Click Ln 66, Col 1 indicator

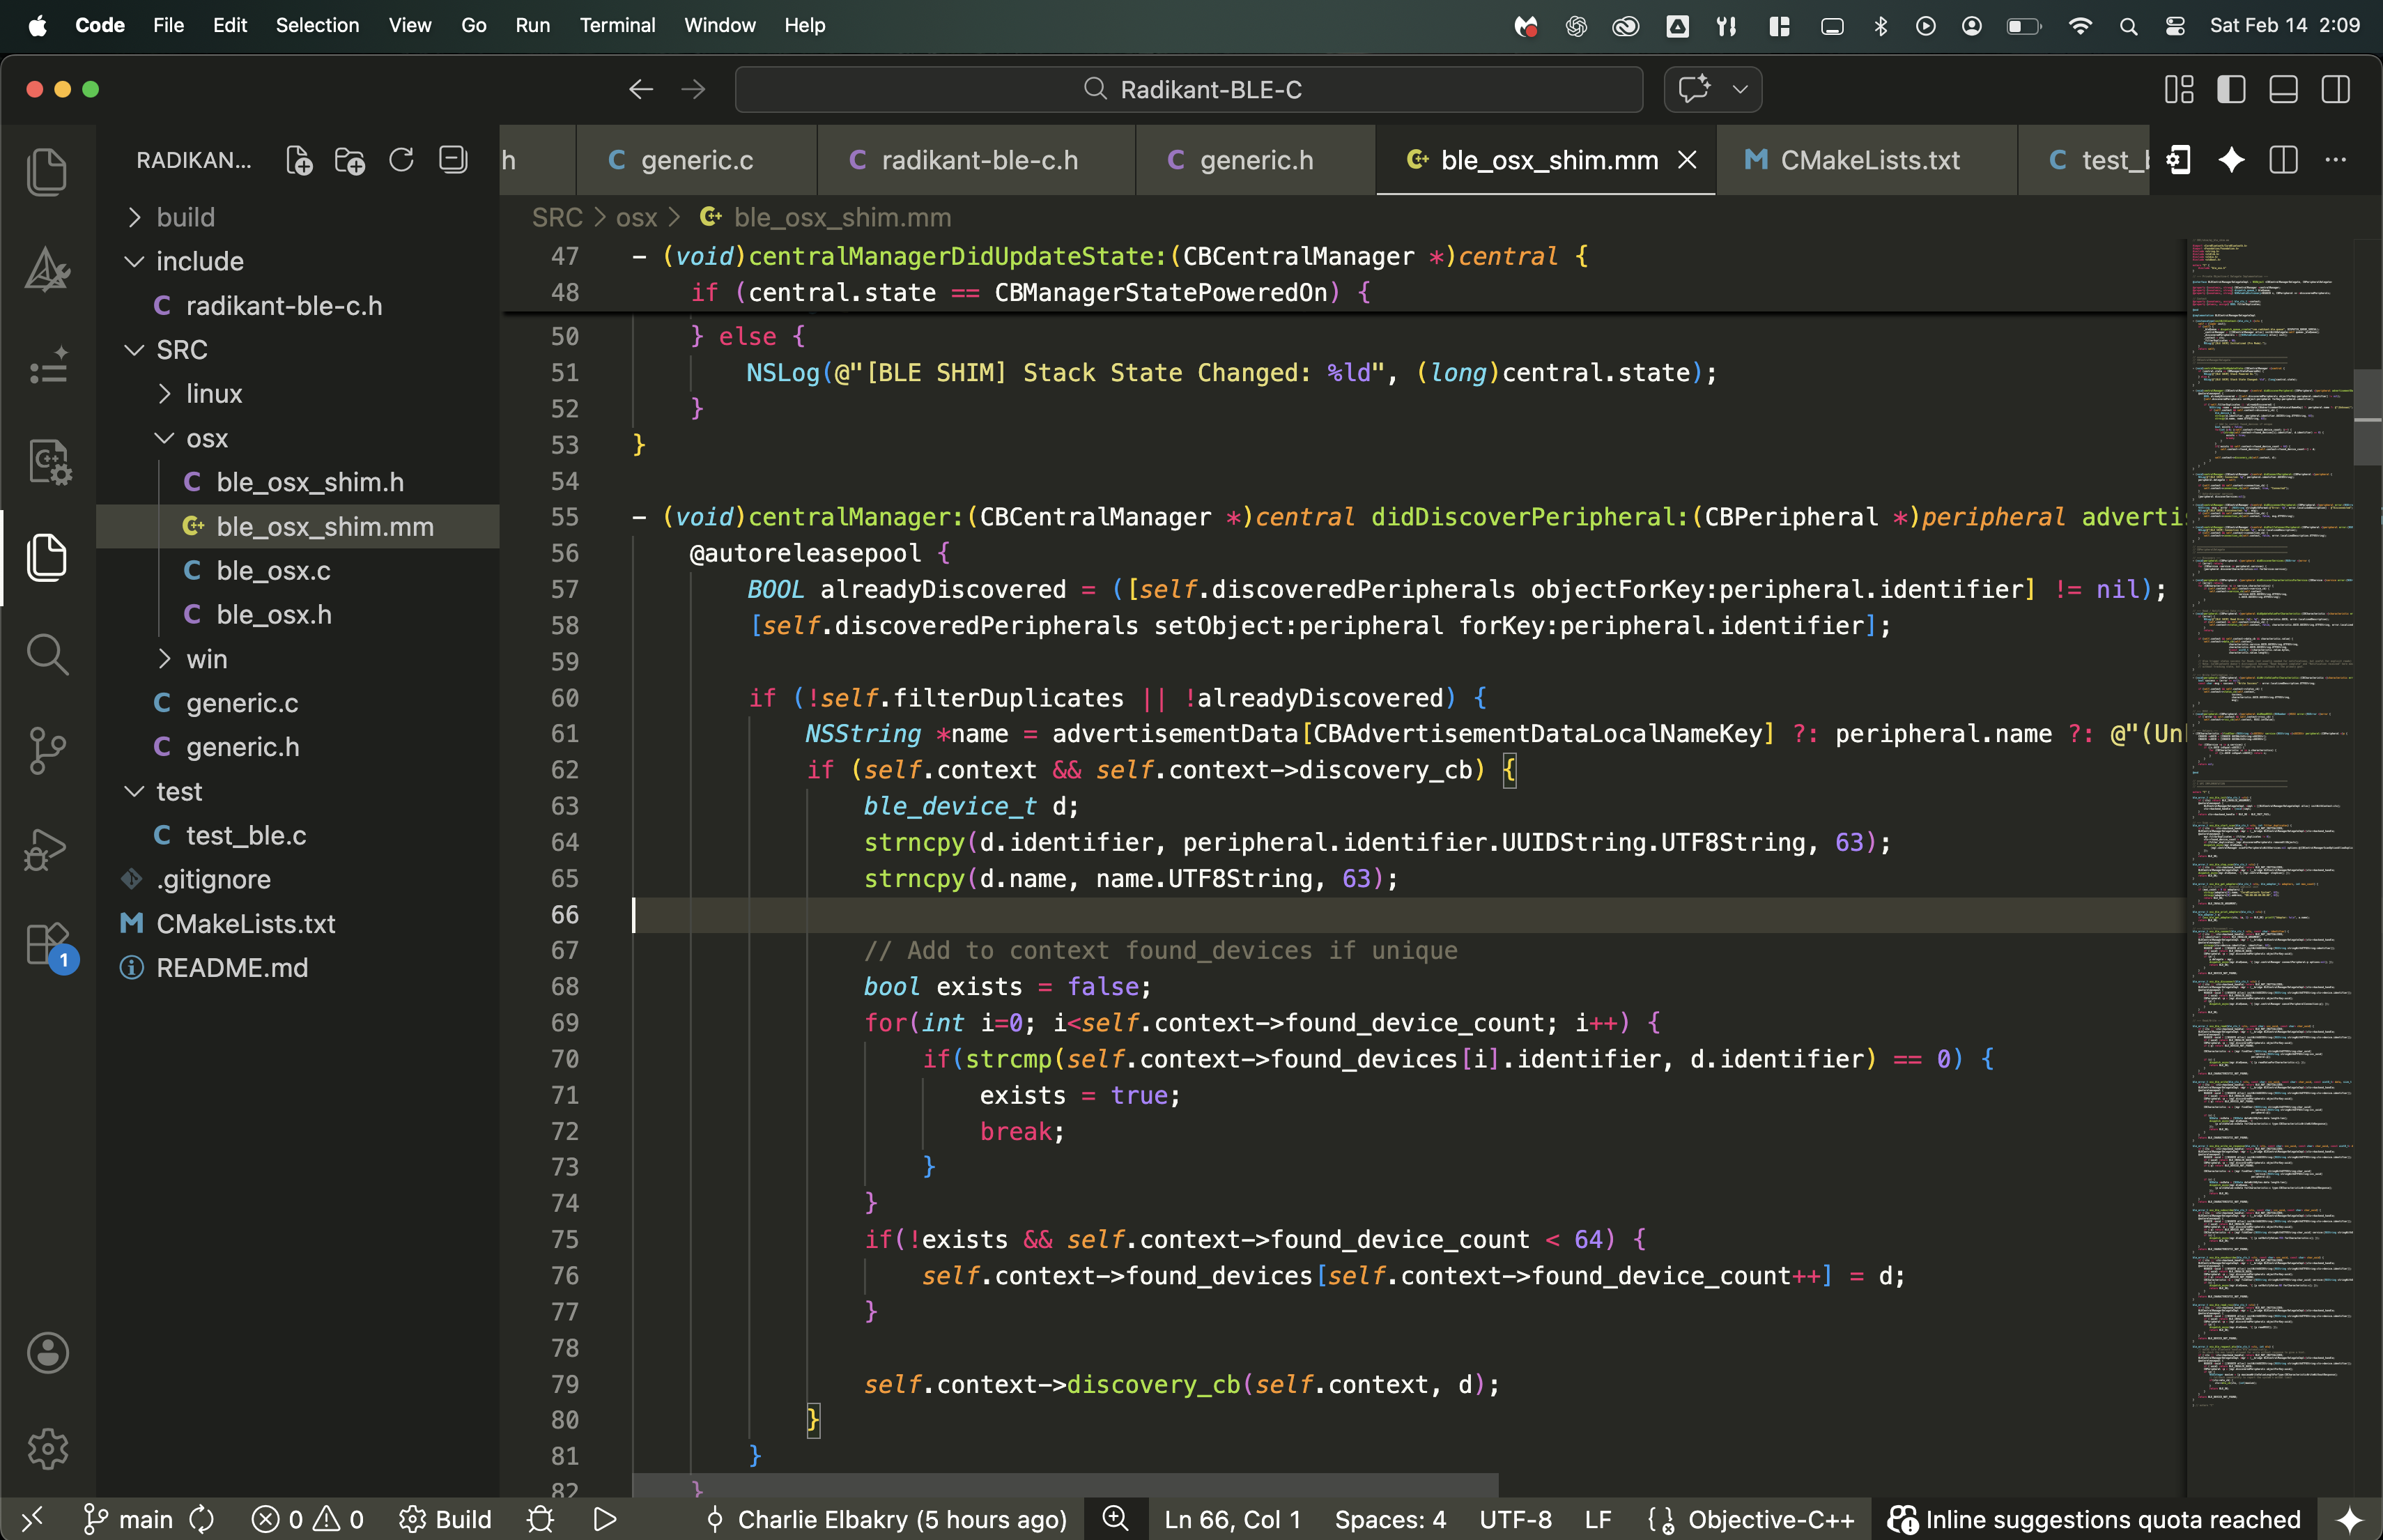[x=1232, y=1519]
